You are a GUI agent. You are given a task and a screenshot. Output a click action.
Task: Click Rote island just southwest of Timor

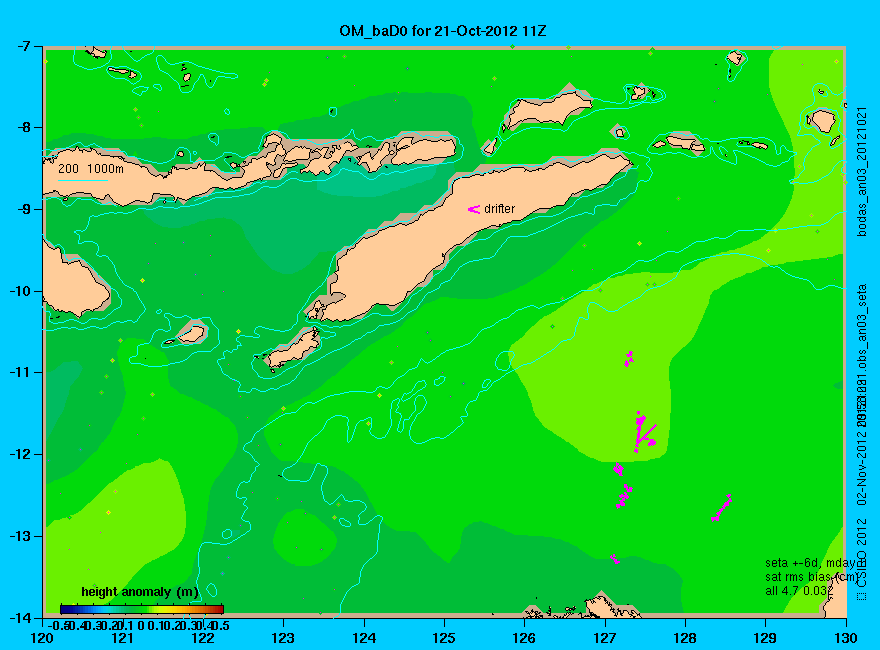[292, 348]
